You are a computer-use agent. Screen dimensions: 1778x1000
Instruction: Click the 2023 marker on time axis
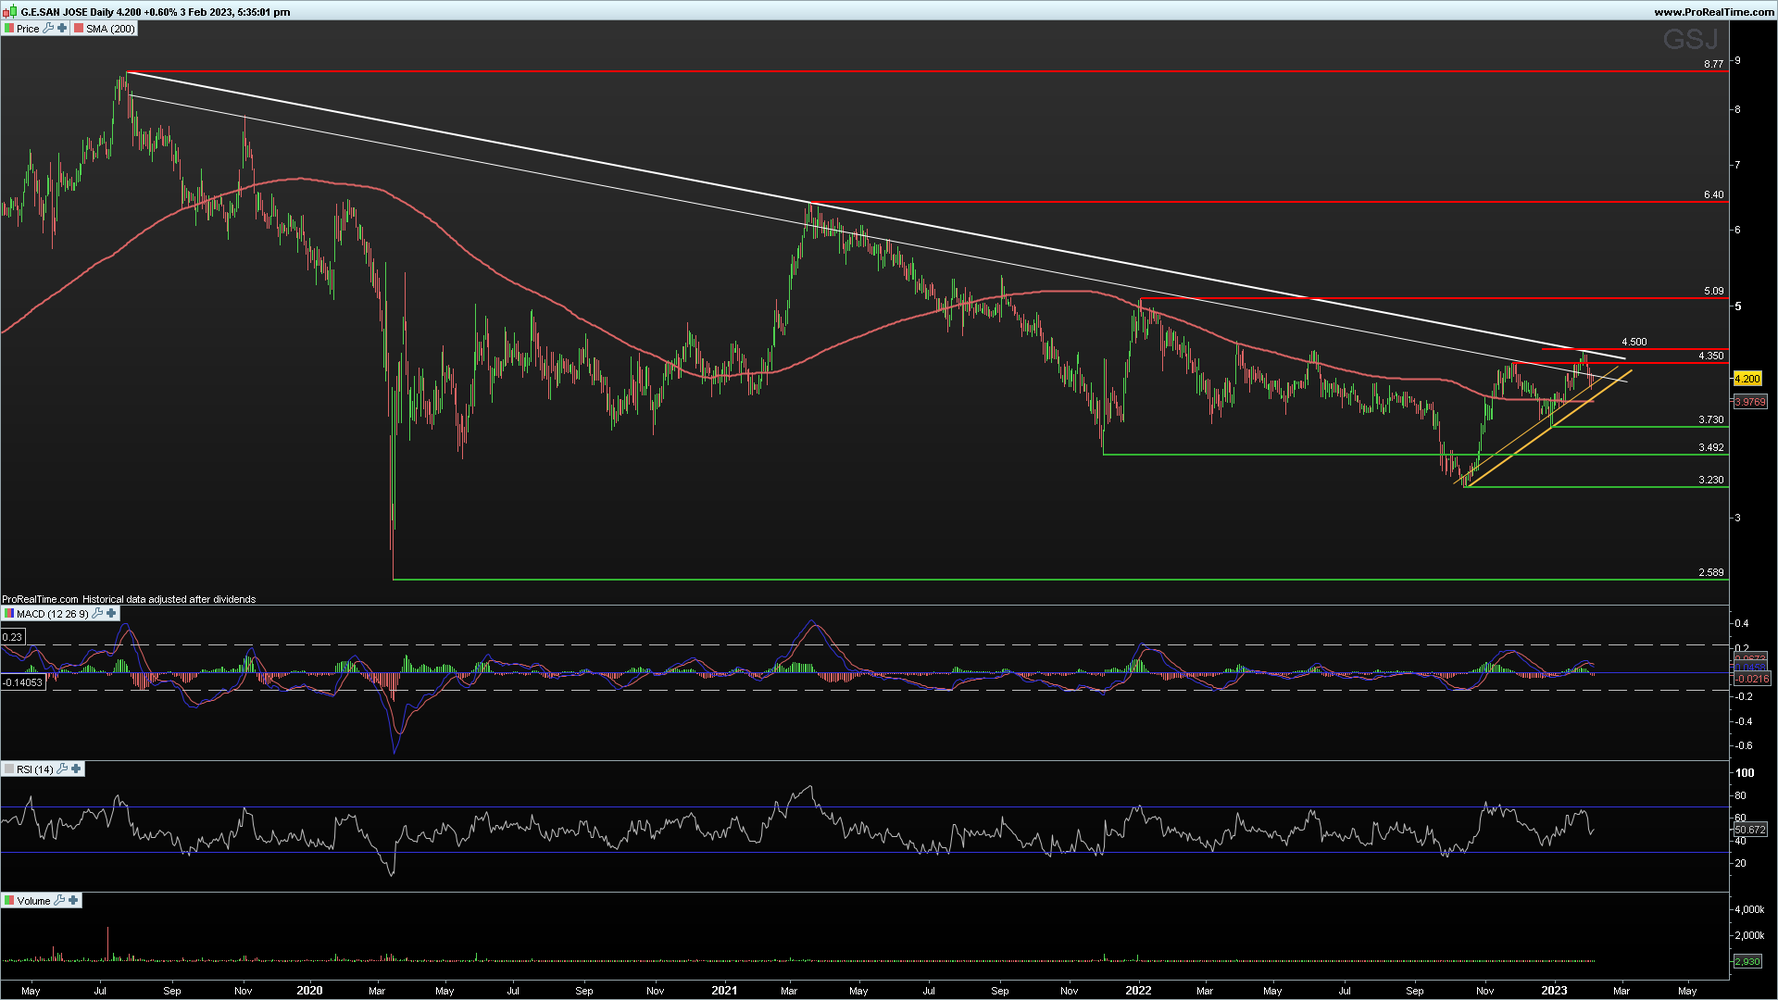coord(1553,991)
